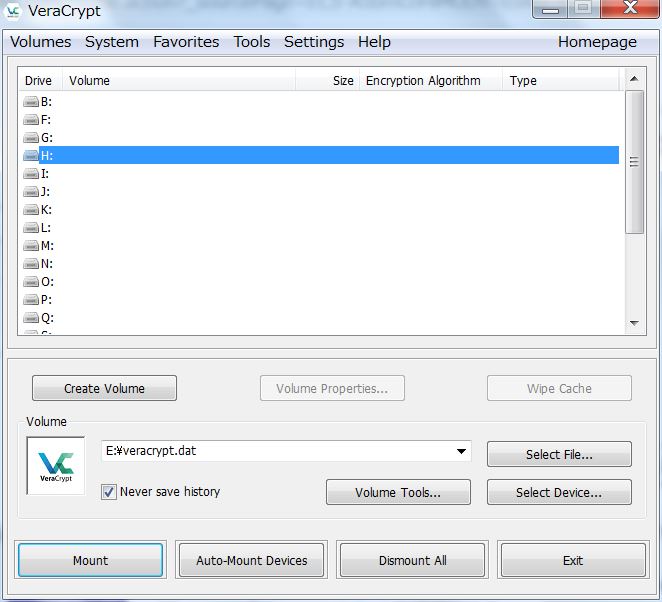This screenshot has width=662, height=602.
Task: Toggle the Never save history checkbox
Action: [109, 492]
